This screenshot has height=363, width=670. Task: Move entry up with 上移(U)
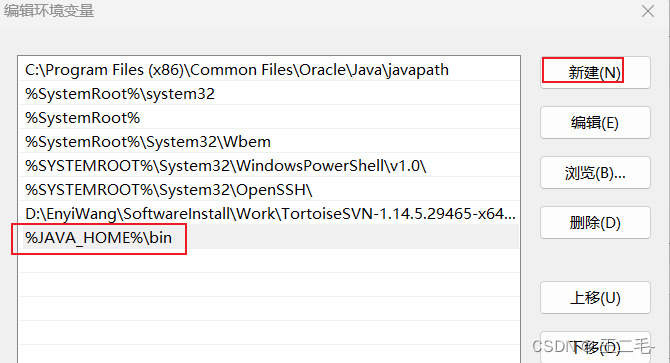coord(595,297)
